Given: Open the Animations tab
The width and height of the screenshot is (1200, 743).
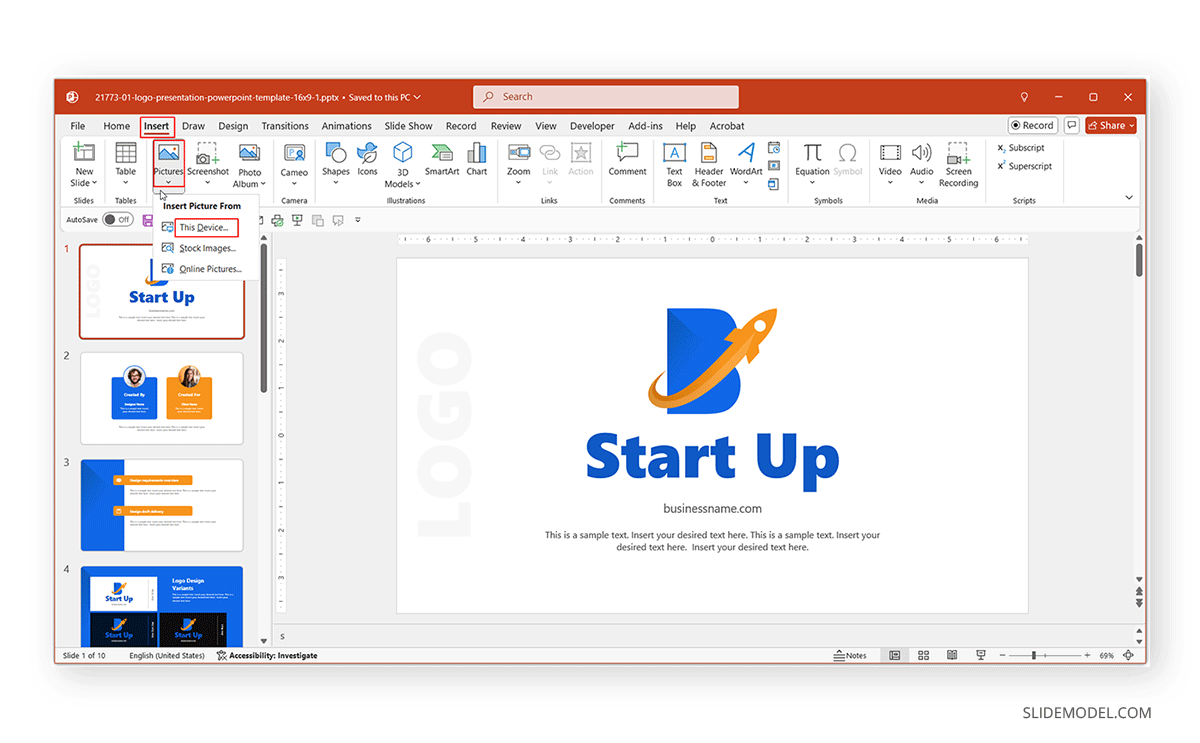Looking at the screenshot, I should tap(347, 126).
